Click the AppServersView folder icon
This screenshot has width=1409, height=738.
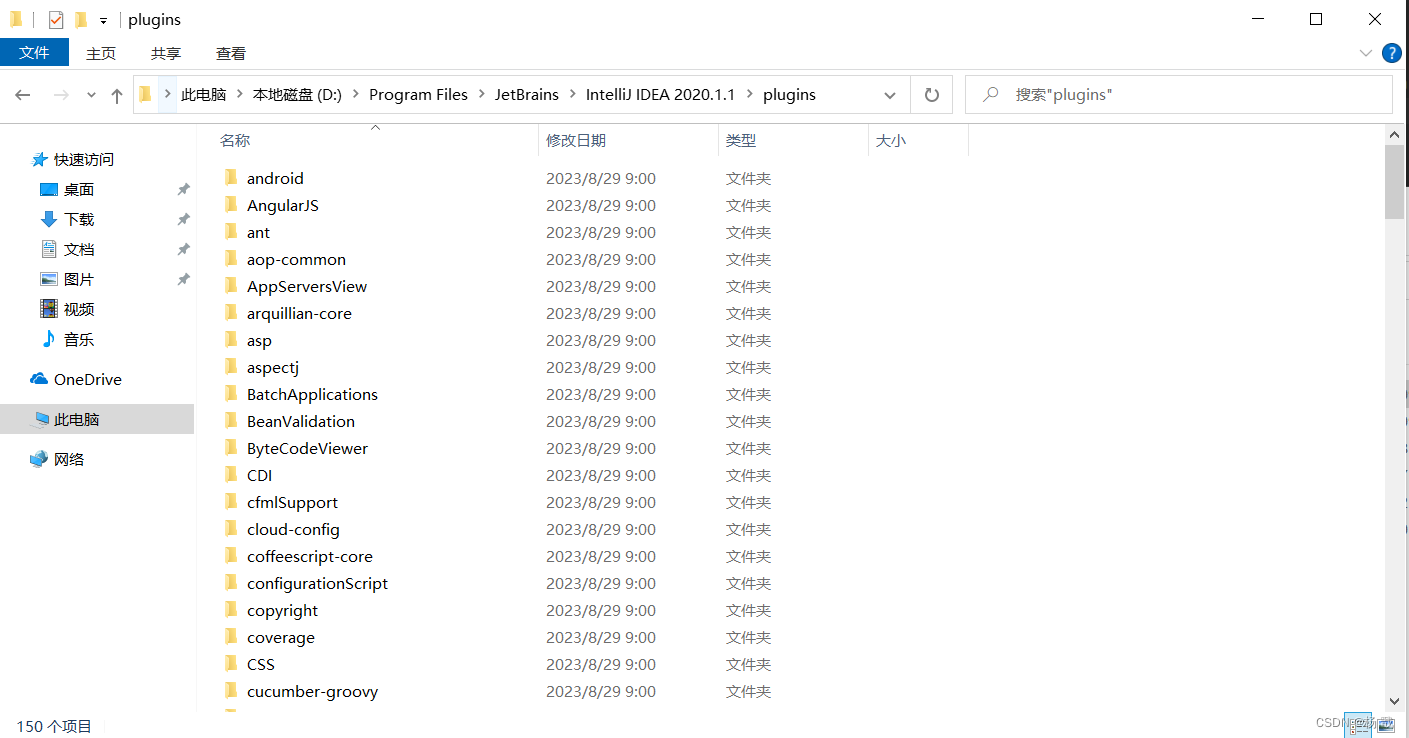click(231, 286)
